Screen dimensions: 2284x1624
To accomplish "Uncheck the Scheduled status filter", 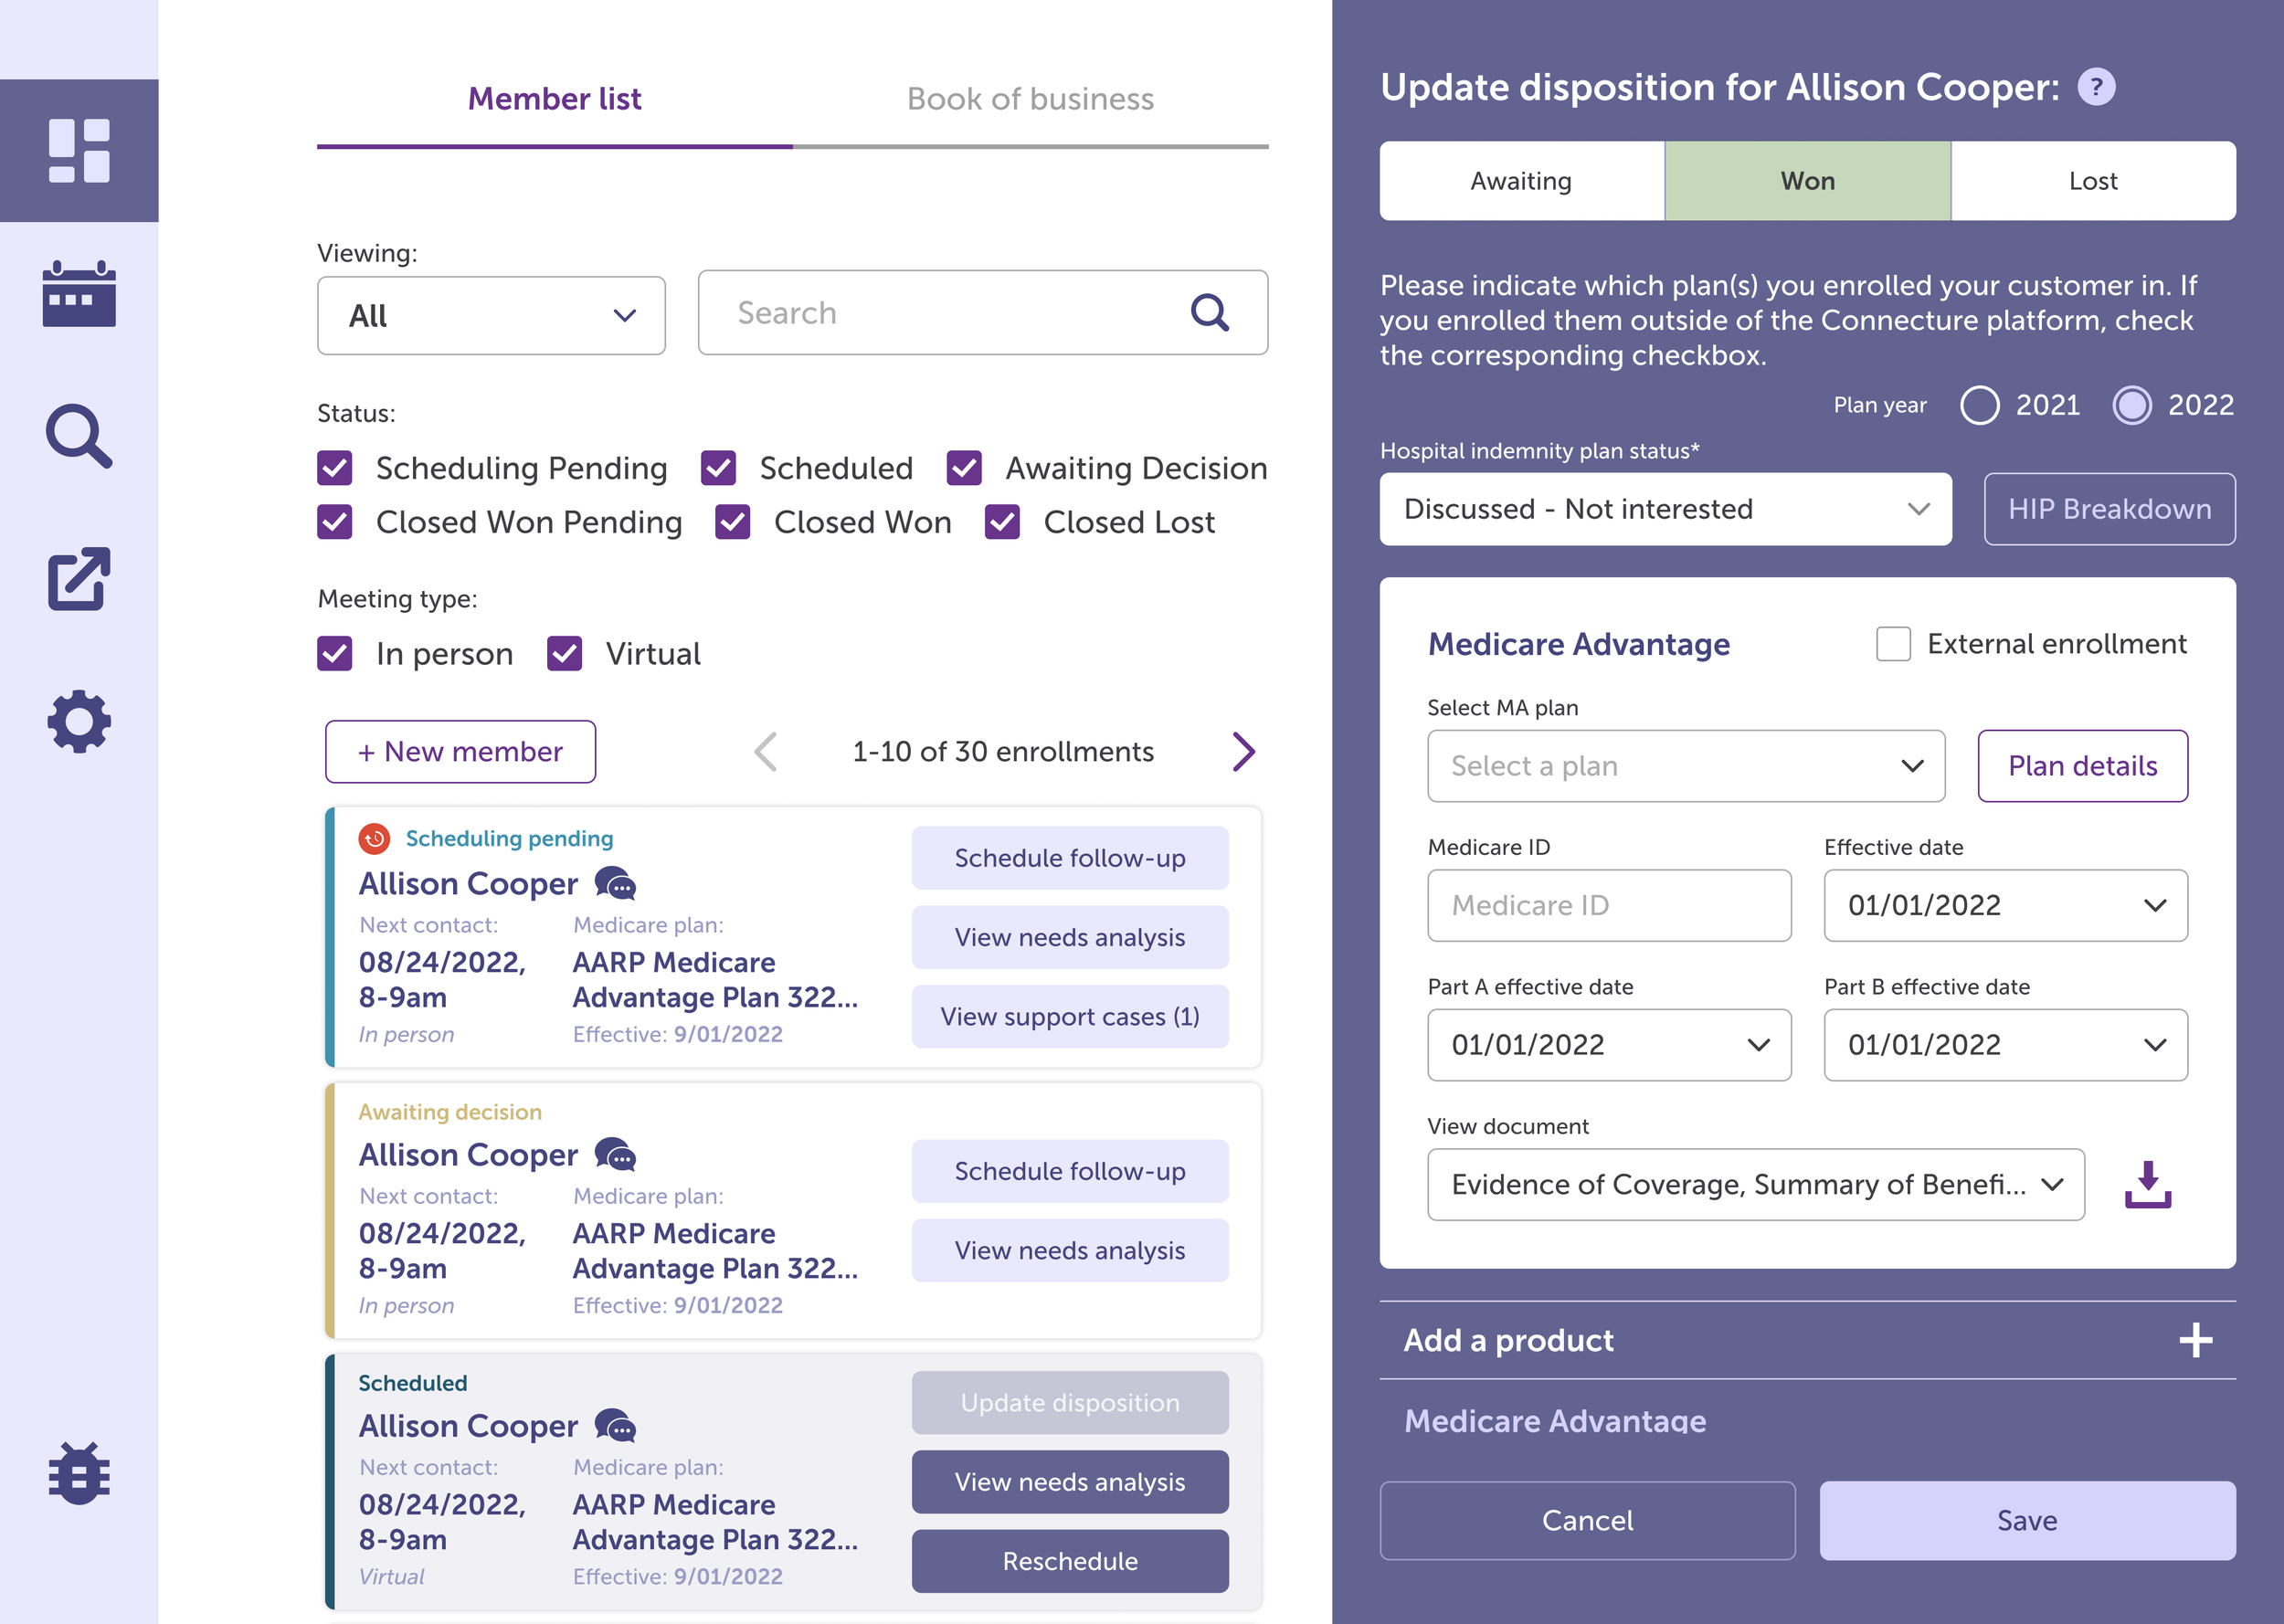I will point(719,468).
